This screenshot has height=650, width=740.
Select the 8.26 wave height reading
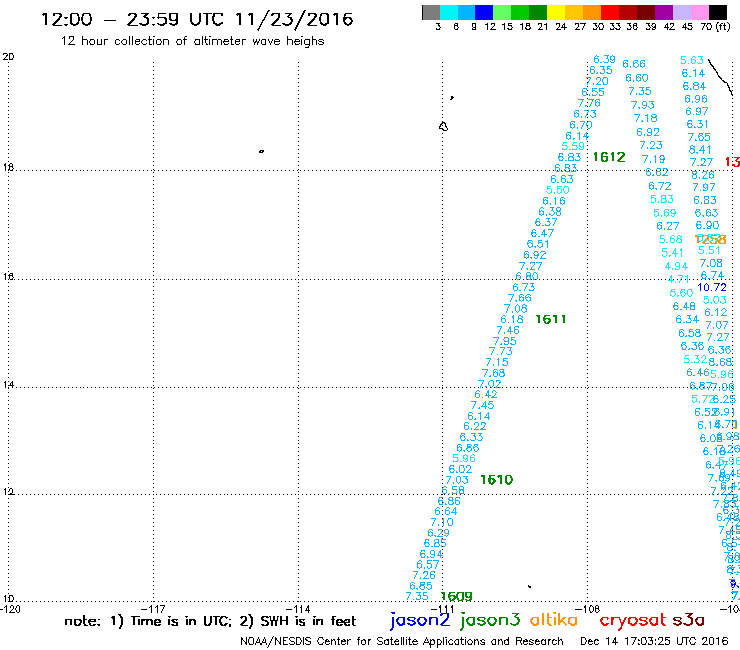click(x=703, y=175)
